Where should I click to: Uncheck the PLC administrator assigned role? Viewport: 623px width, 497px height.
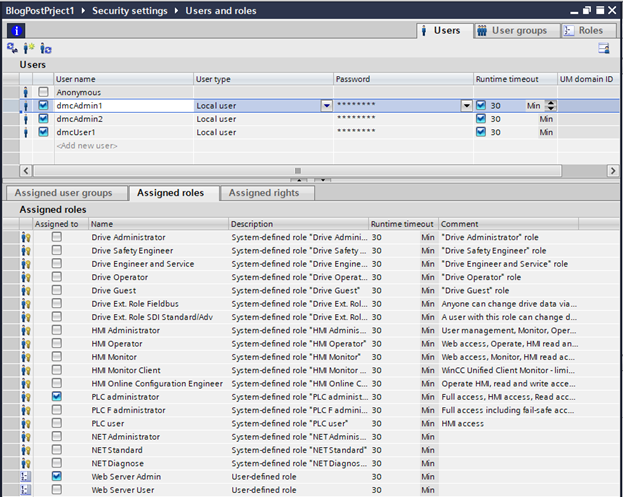tap(57, 395)
